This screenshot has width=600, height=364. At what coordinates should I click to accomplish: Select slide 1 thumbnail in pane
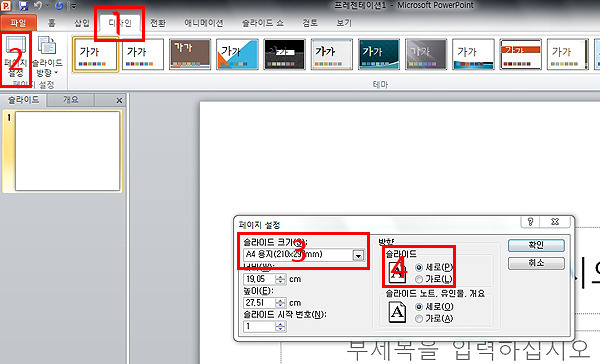tap(67, 151)
